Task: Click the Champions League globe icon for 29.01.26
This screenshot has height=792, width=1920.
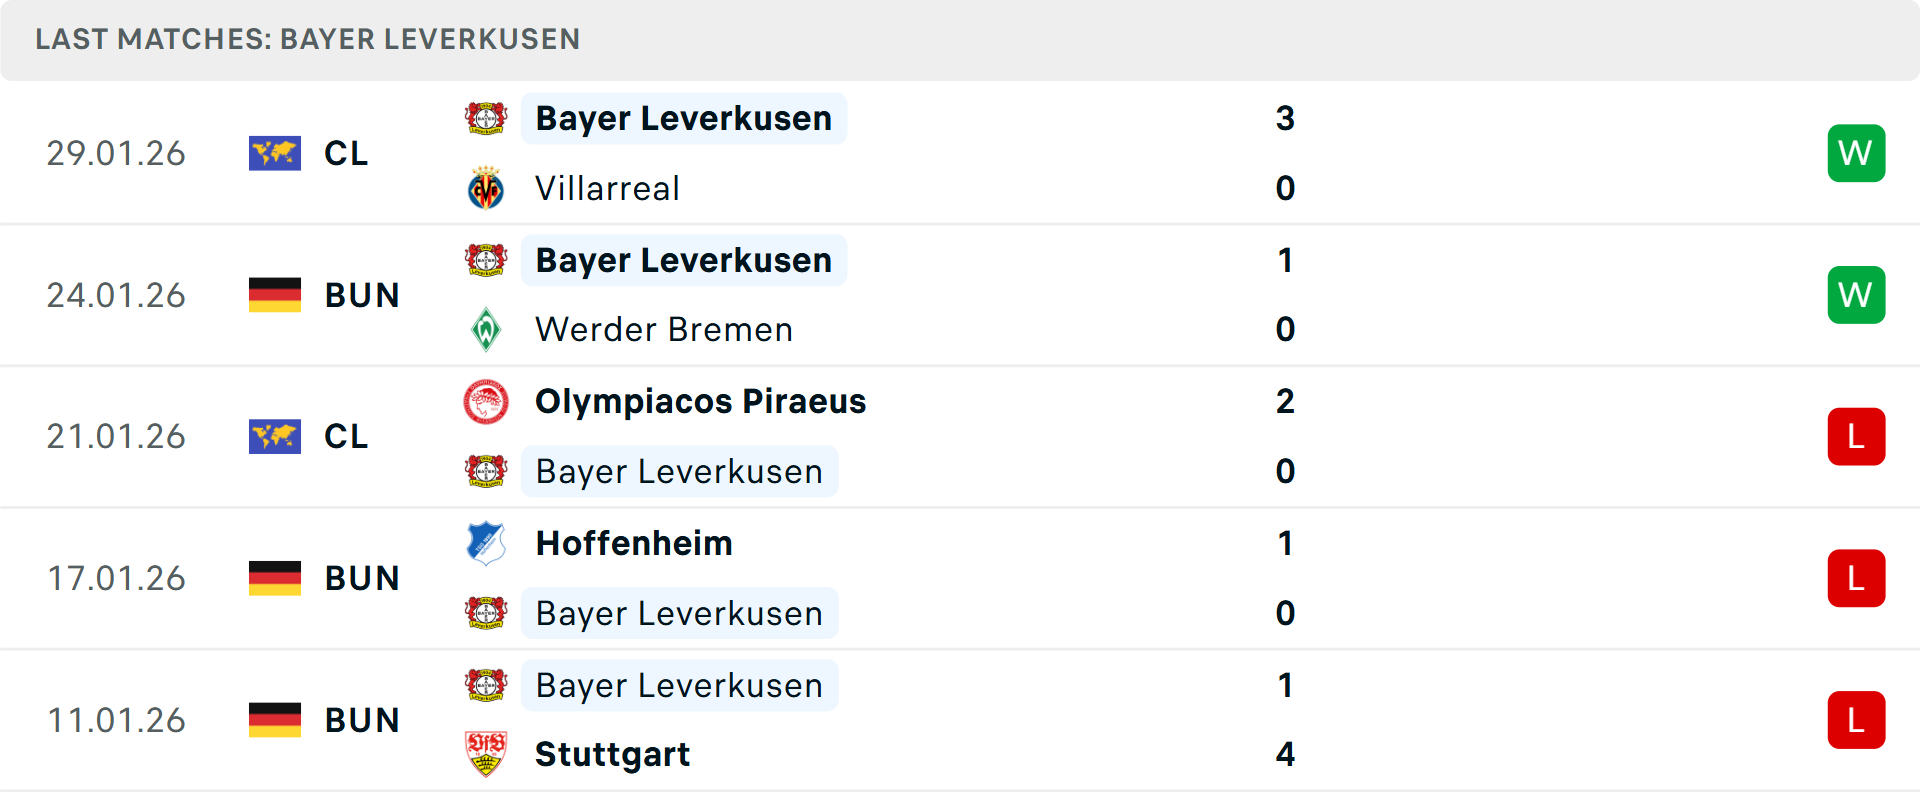Action: (275, 153)
